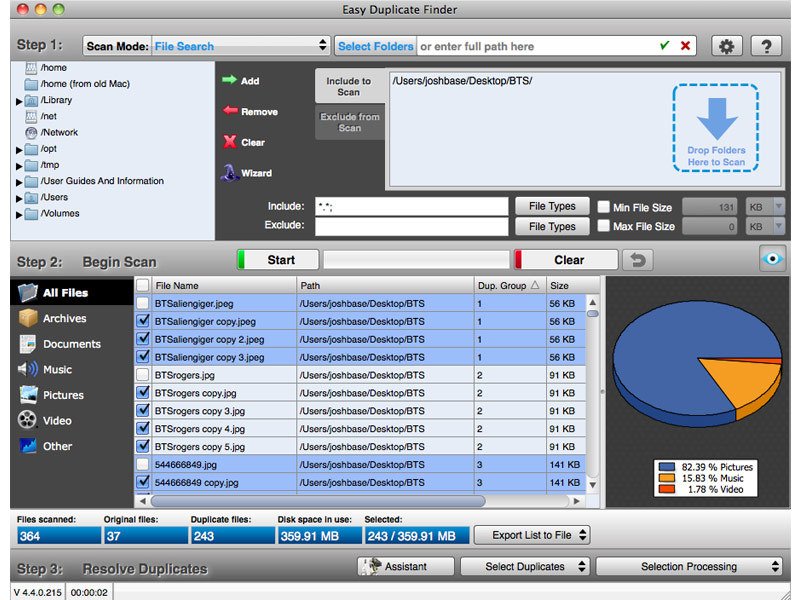Click the /home folder icon
The height and width of the screenshot is (600, 800).
[x=31, y=68]
